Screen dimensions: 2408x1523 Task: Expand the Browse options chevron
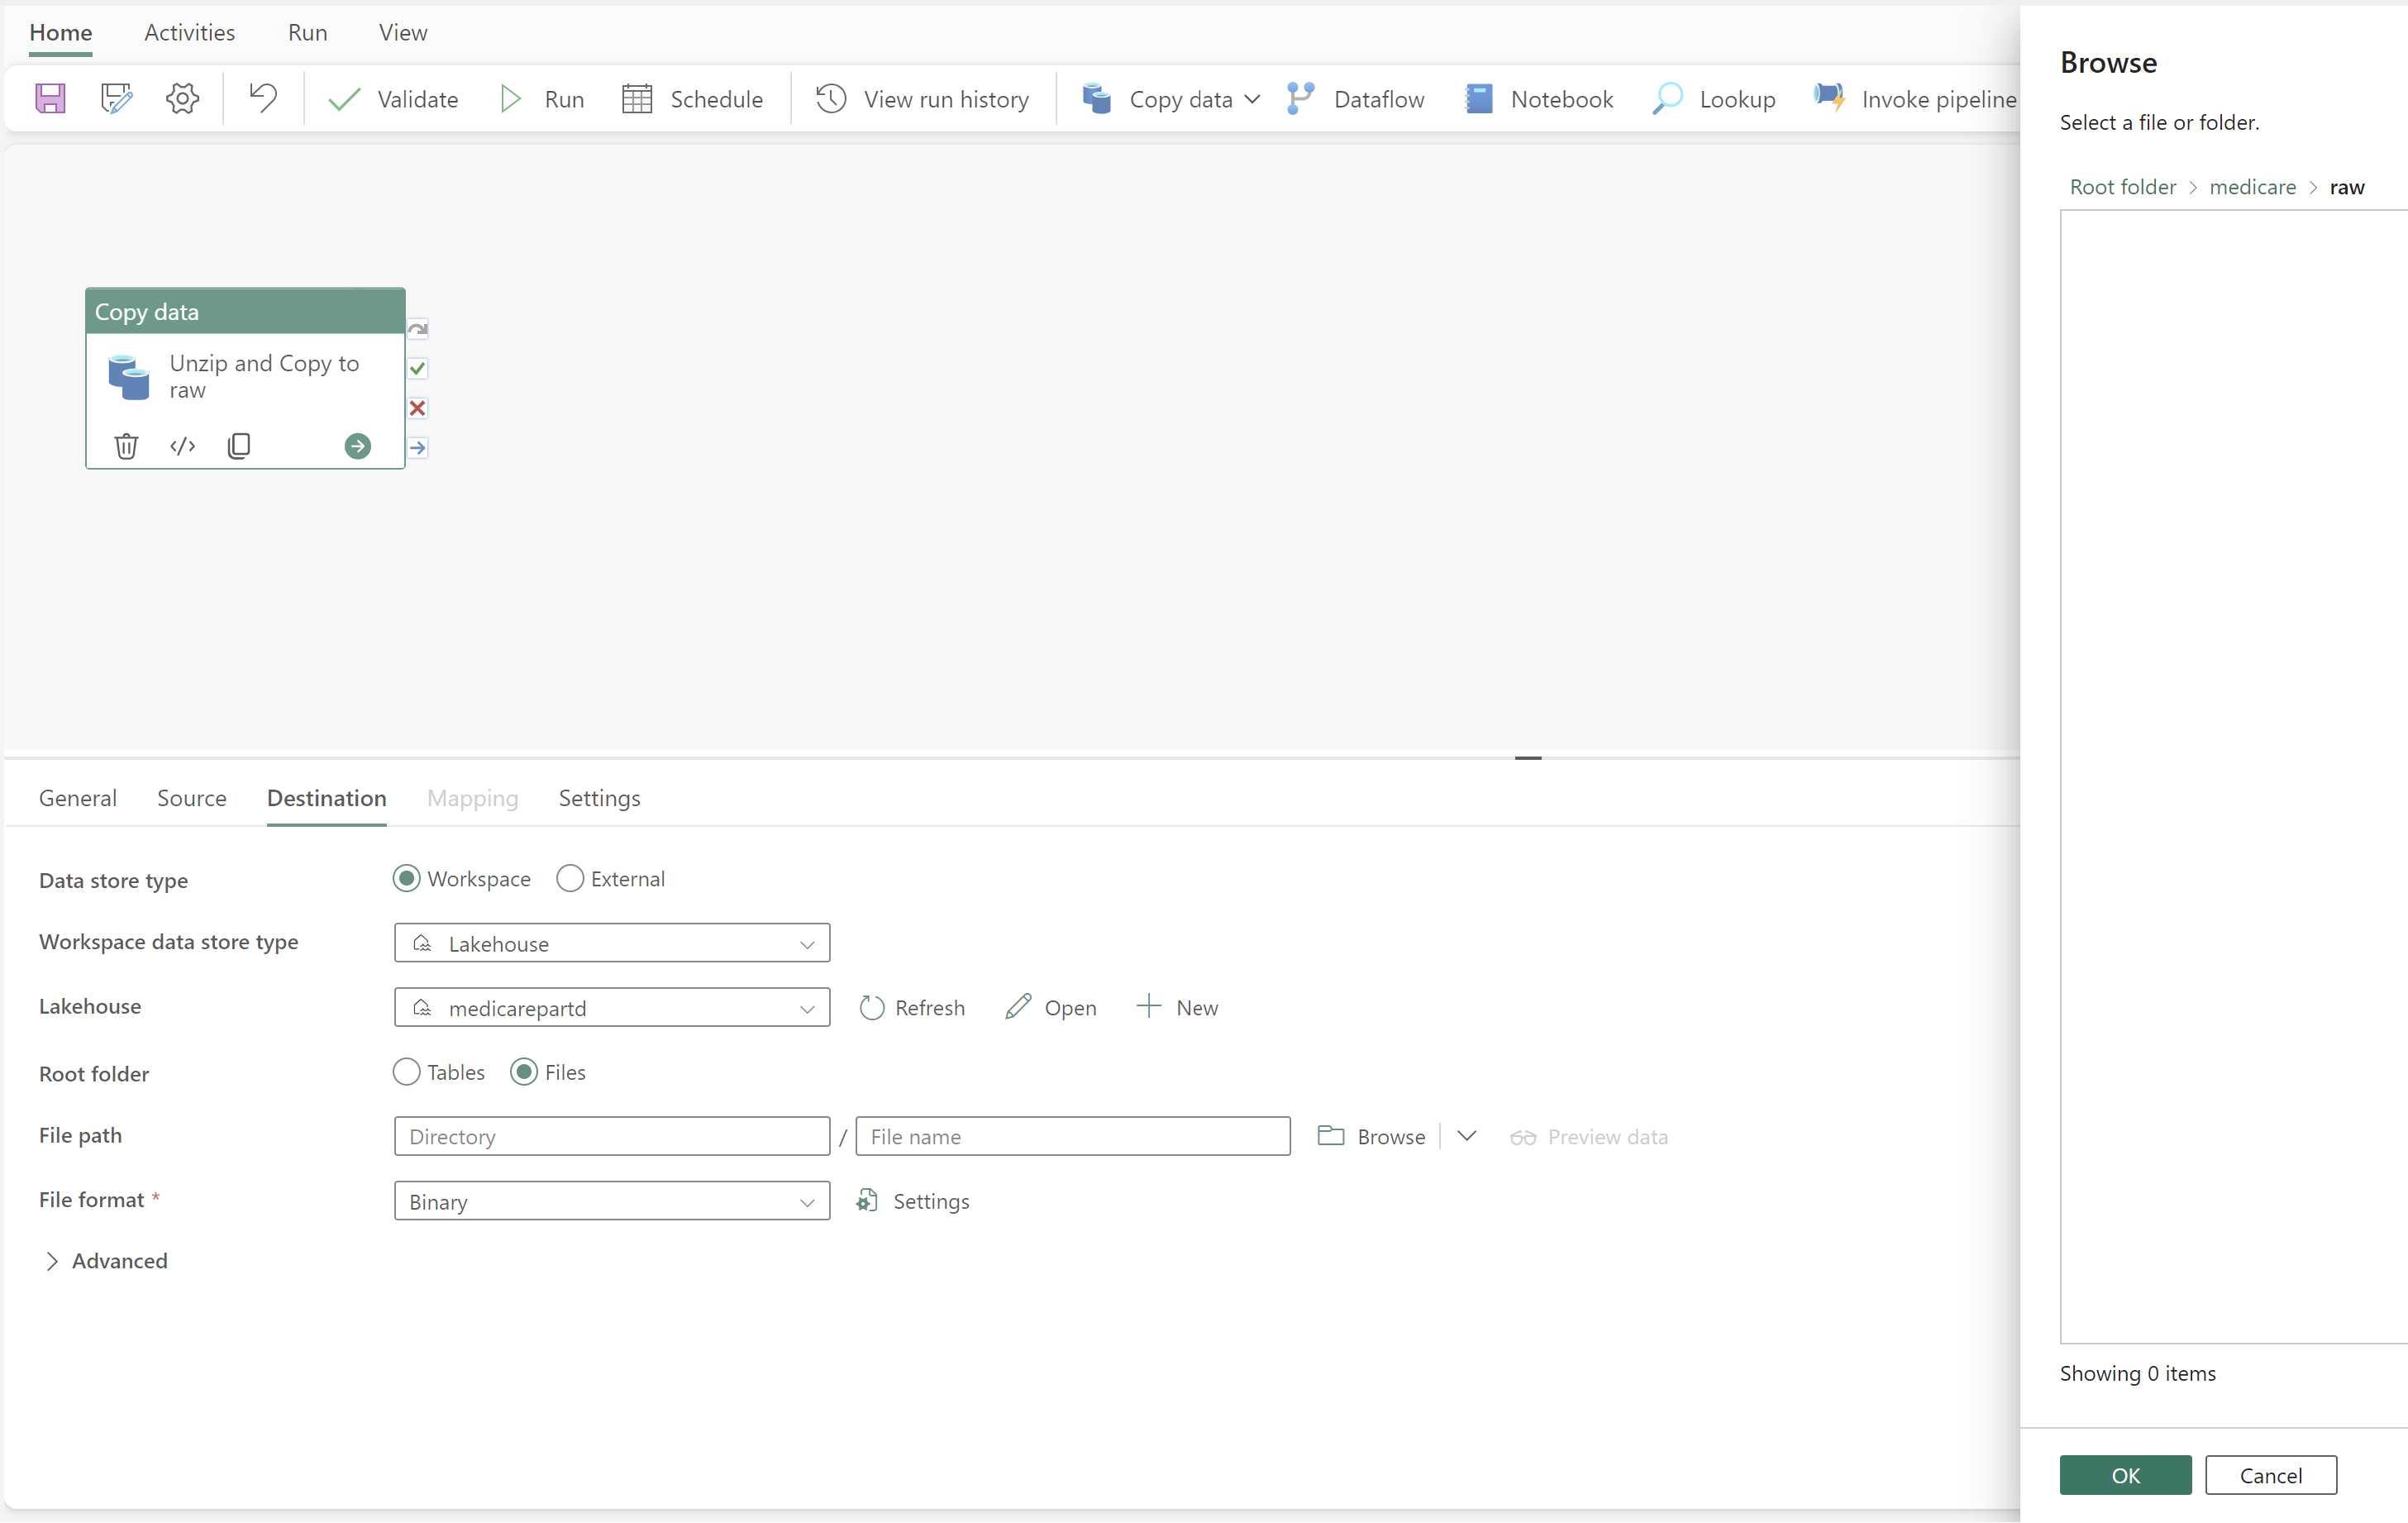pos(1467,1136)
